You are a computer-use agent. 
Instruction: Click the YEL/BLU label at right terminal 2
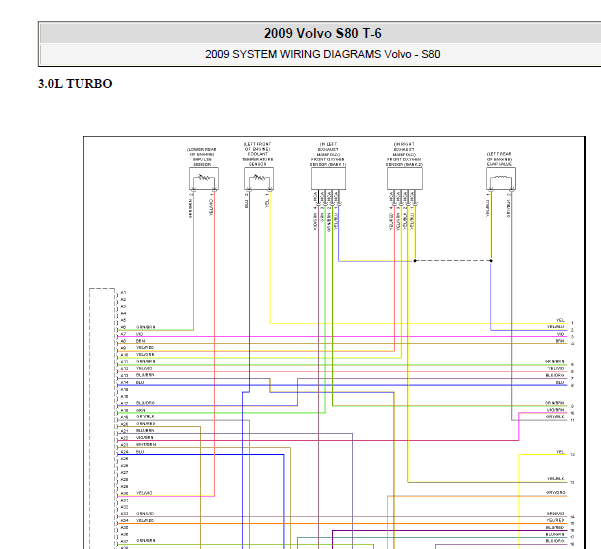[555, 327]
